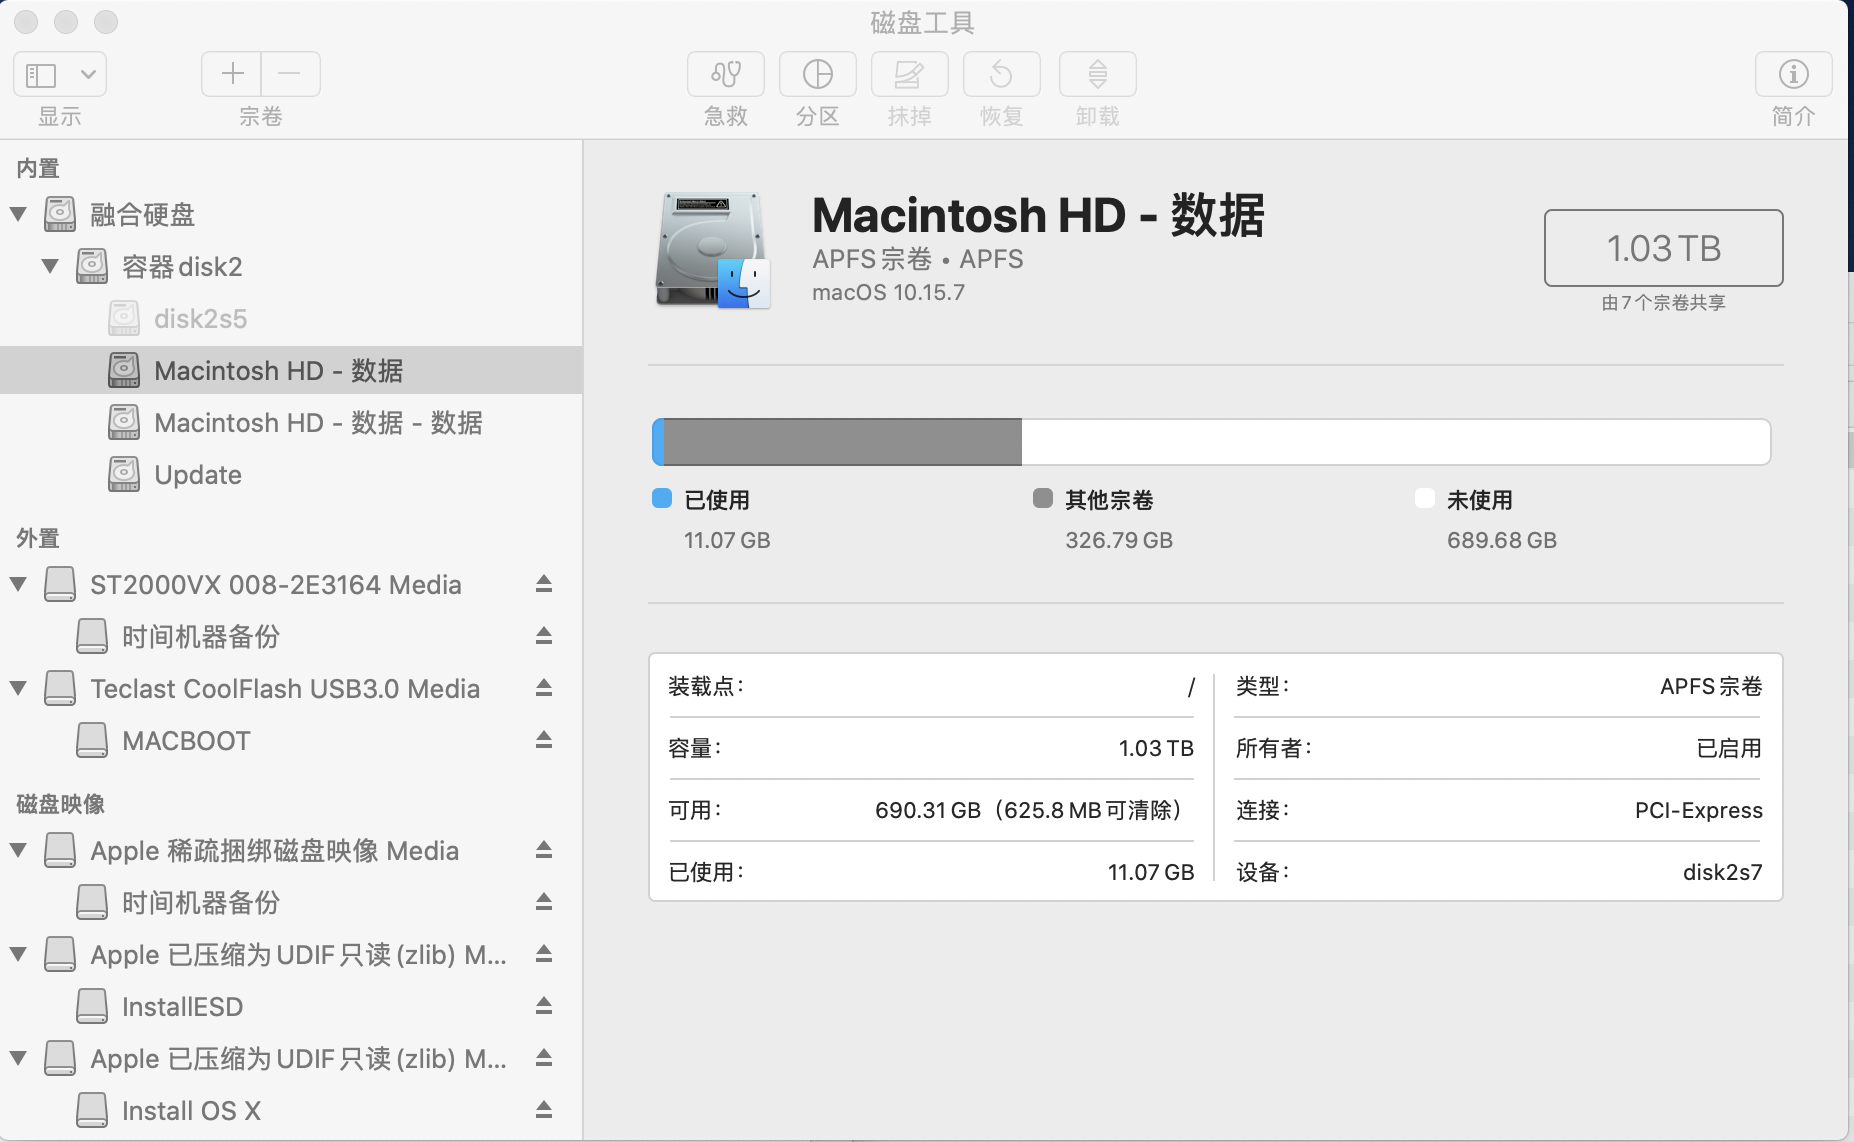Open the Partition (分区) tool
1854x1142 pixels.
click(817, 75)
